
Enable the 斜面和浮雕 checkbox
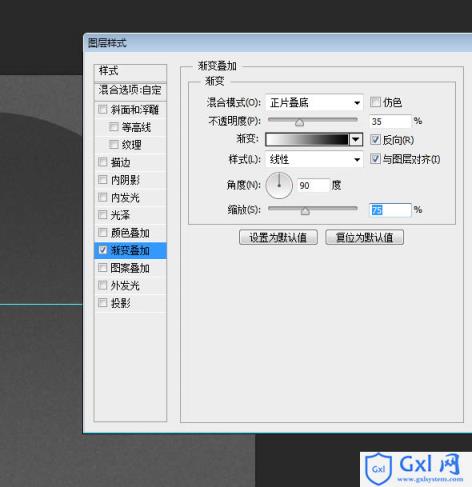(102, 109)
